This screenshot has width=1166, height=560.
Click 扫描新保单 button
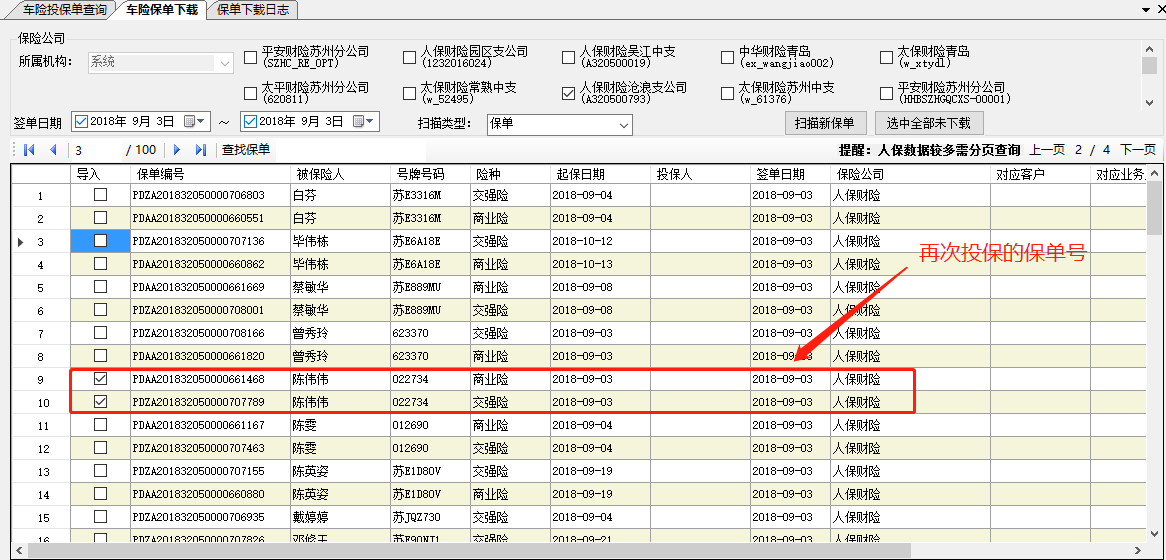824,123
